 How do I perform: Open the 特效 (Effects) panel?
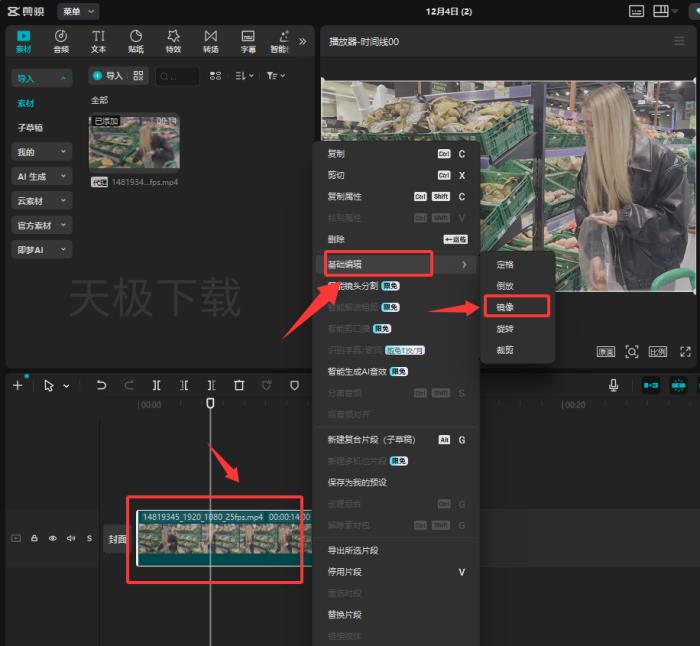coord(173,40)
